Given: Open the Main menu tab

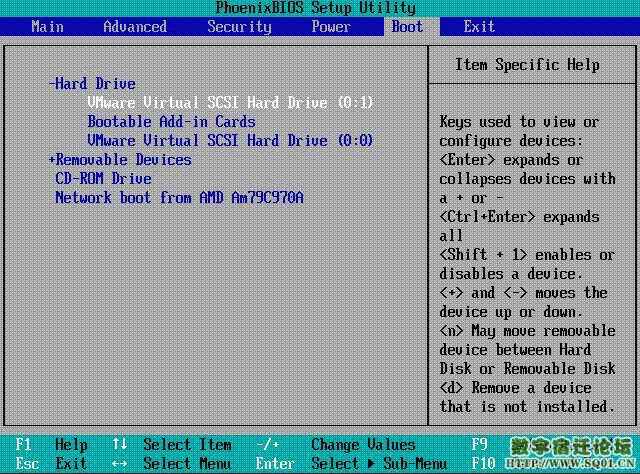Looking at the screenshot, I should [x=47, y=27].
